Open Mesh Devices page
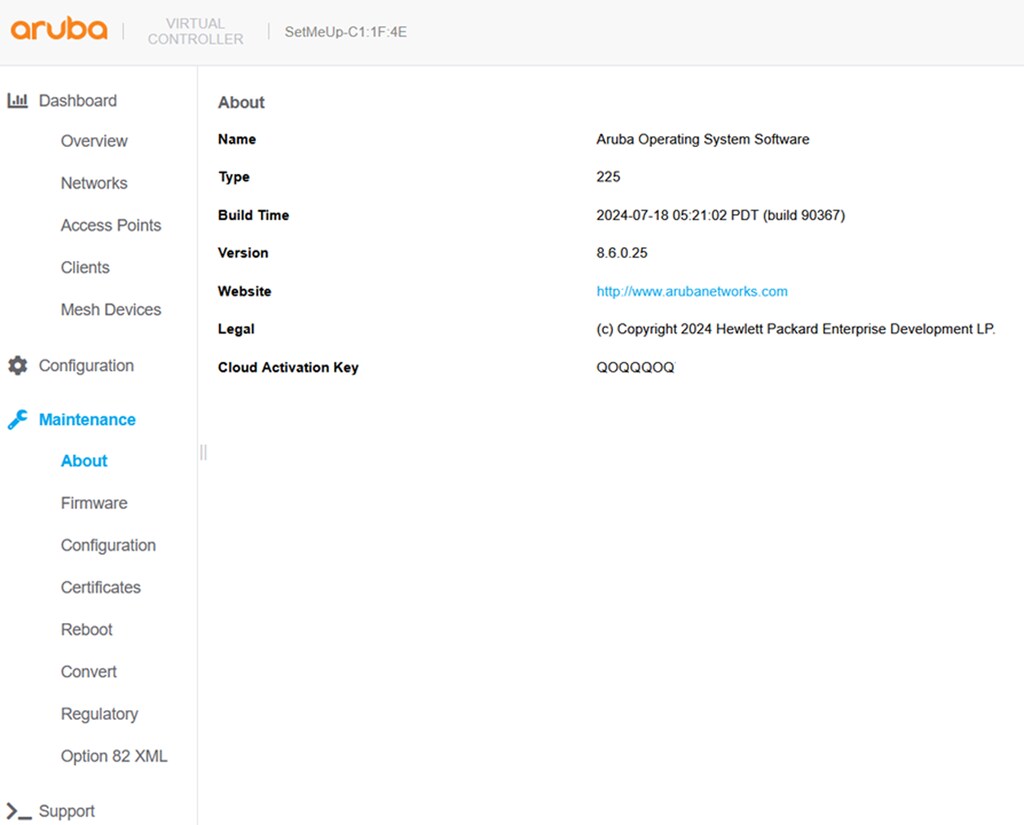1024x825 pixels. click(111, 310)
